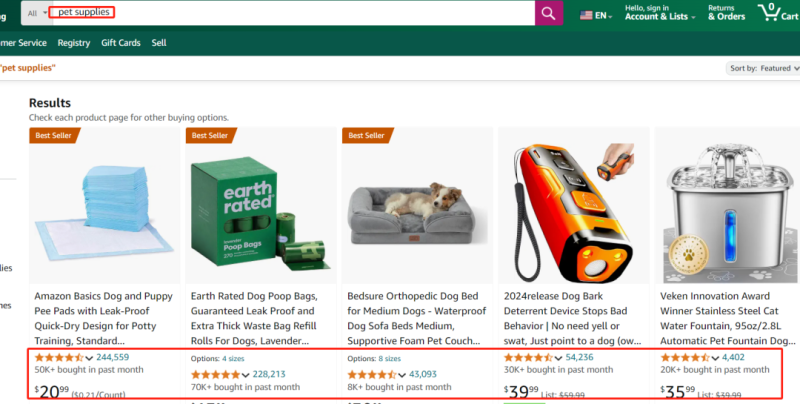The image size is (800, 404).
Task: Click the US flag language icon
Action: click(x=586, y=15)
